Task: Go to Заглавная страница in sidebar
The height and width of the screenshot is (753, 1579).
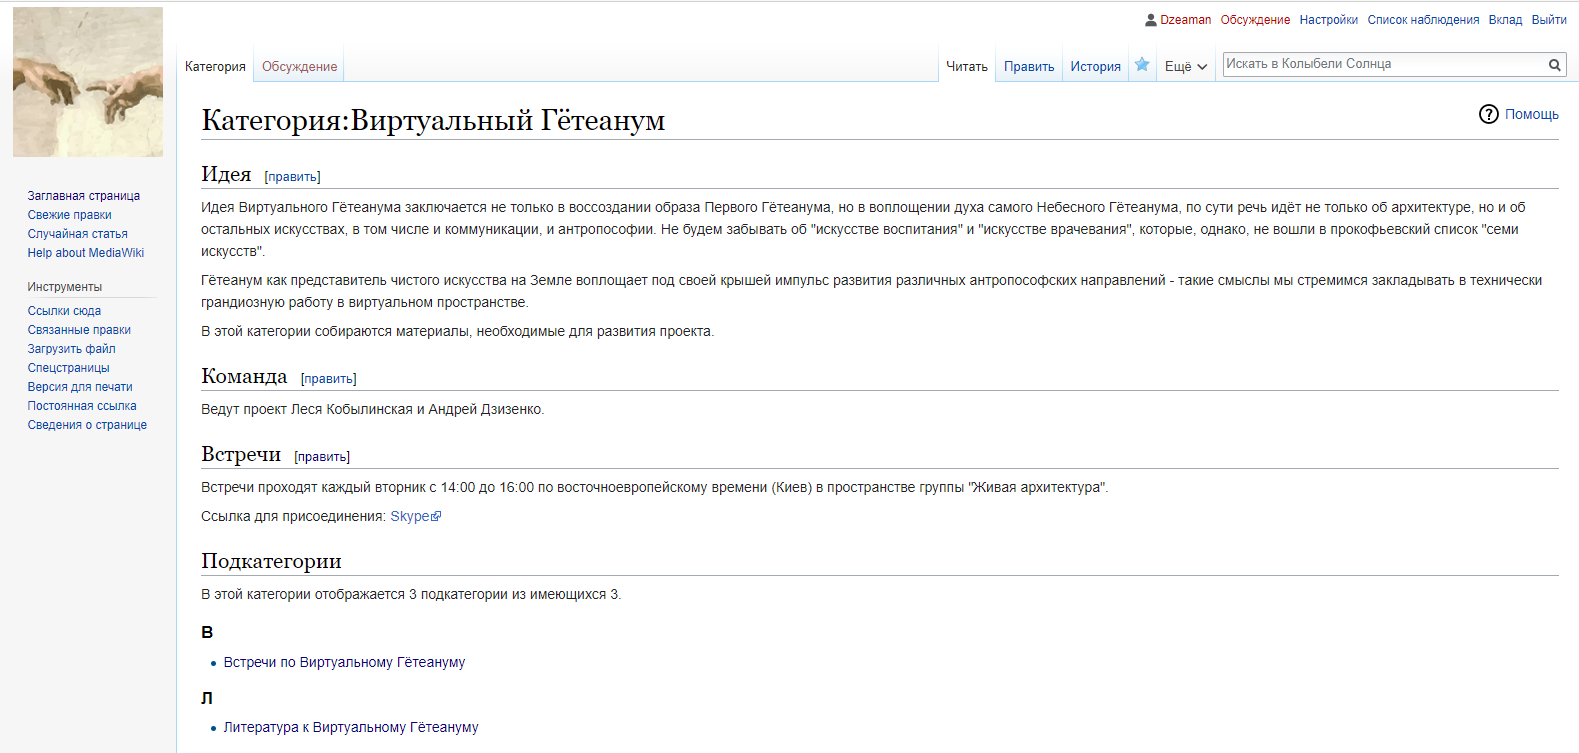Action: point(84,196)
